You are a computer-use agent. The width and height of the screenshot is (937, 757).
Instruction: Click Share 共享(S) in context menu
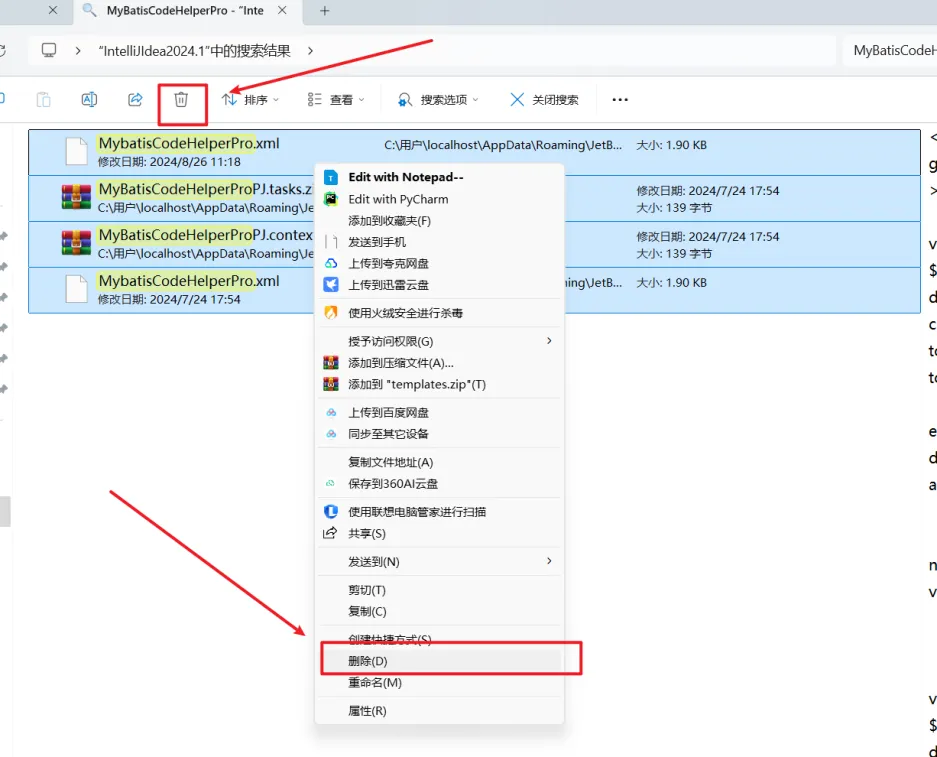(439, 533)
